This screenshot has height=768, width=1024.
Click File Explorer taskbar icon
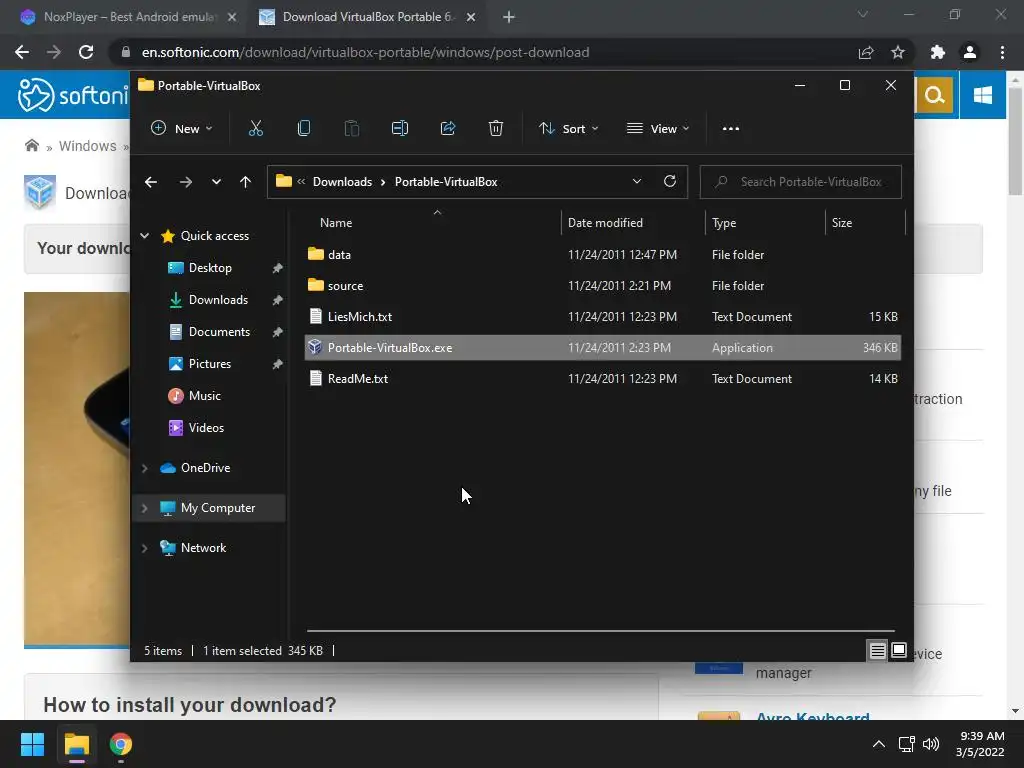pos(76,744)
